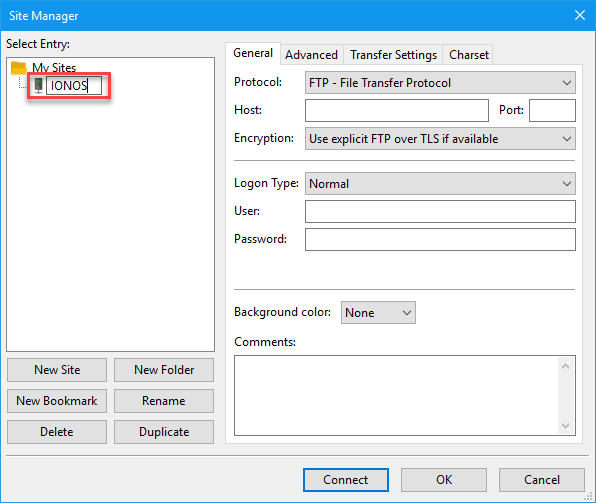
Task: Choose a Background color from dropdown
Action: click(x=378, y=313)
